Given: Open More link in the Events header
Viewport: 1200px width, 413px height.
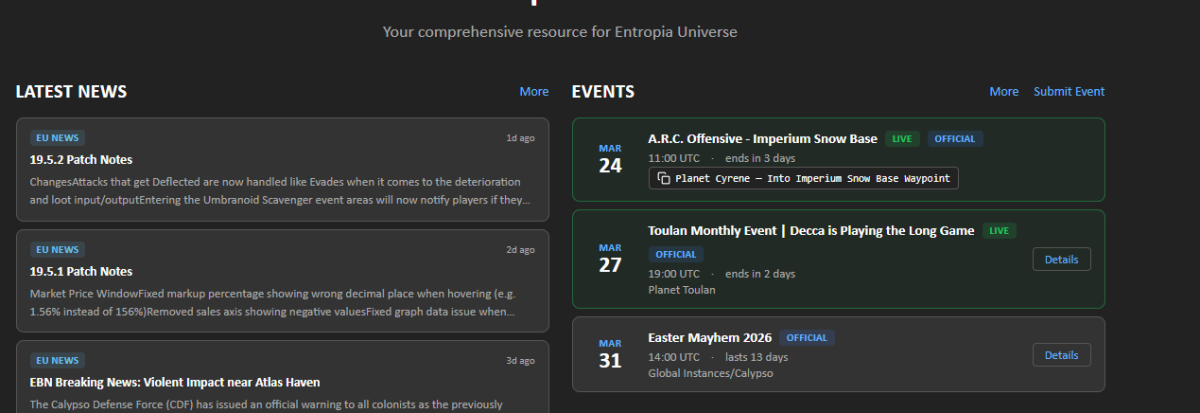Looking at the screenshot, I should (1003, 92).
